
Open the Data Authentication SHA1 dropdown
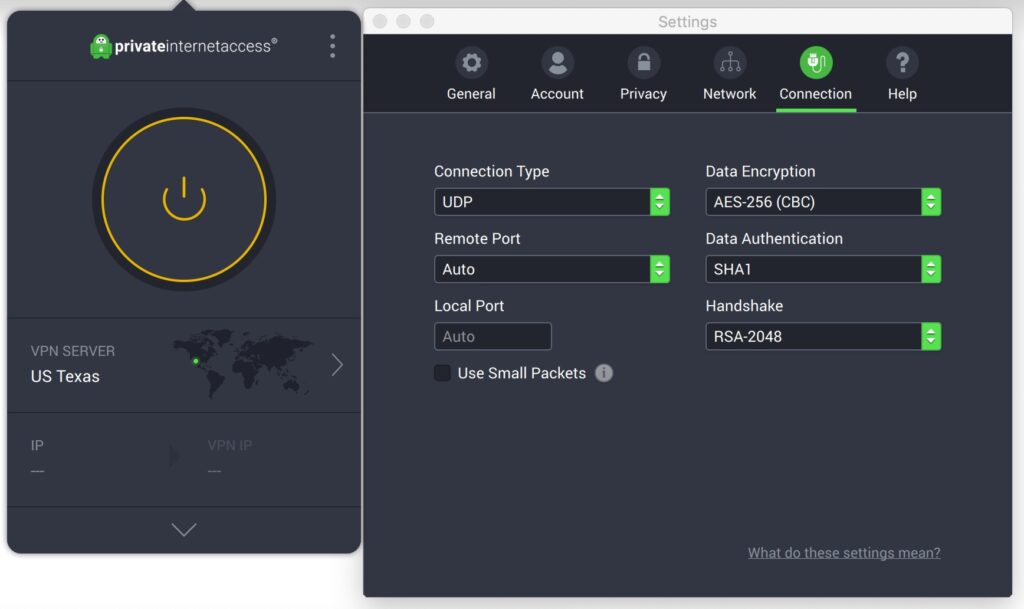(823, 269)
